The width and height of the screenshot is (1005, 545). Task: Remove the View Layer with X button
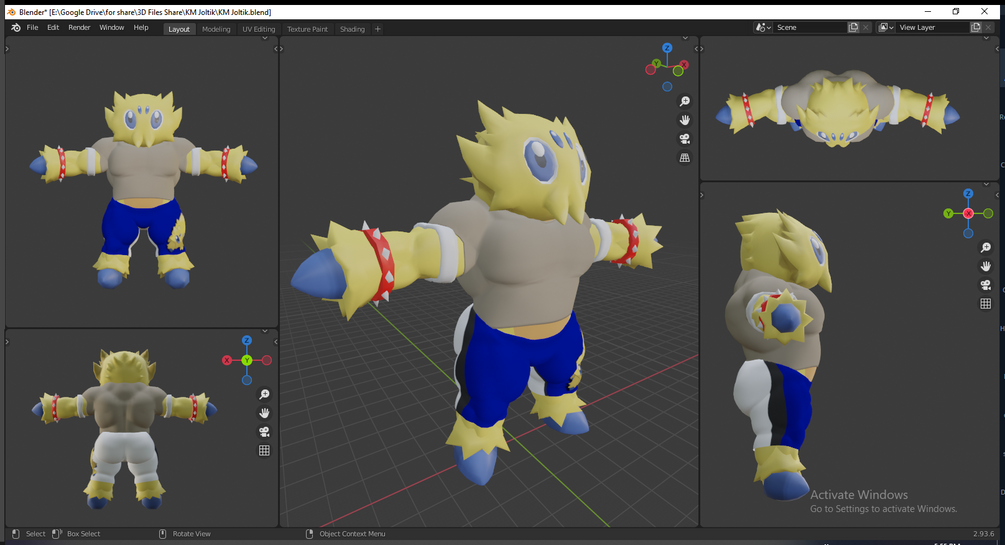(x=988, y=28)
